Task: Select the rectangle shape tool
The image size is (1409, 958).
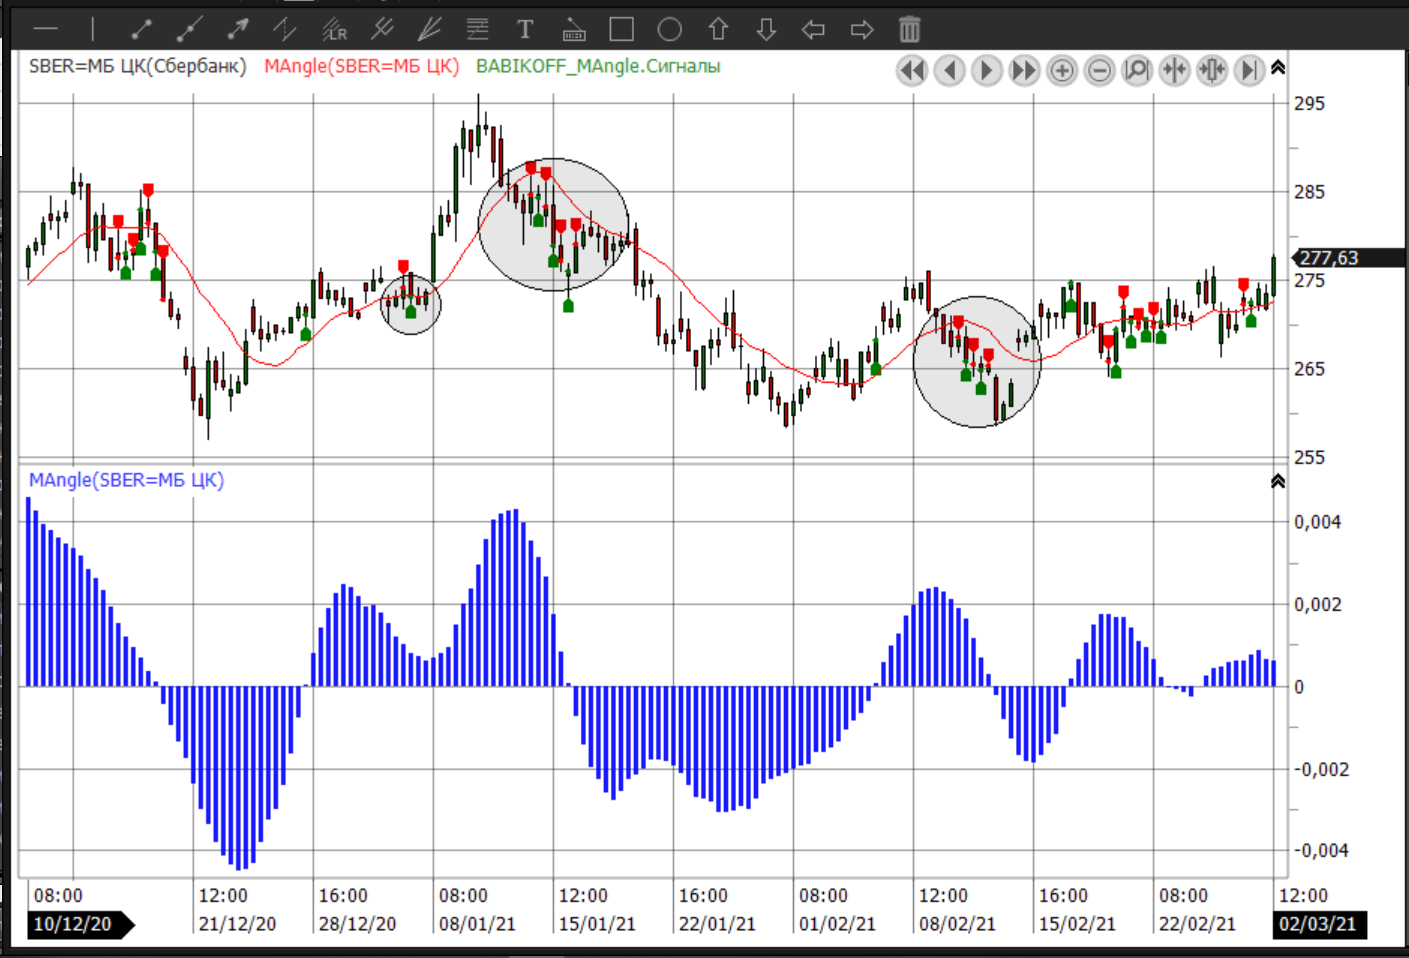Action: 622,29
